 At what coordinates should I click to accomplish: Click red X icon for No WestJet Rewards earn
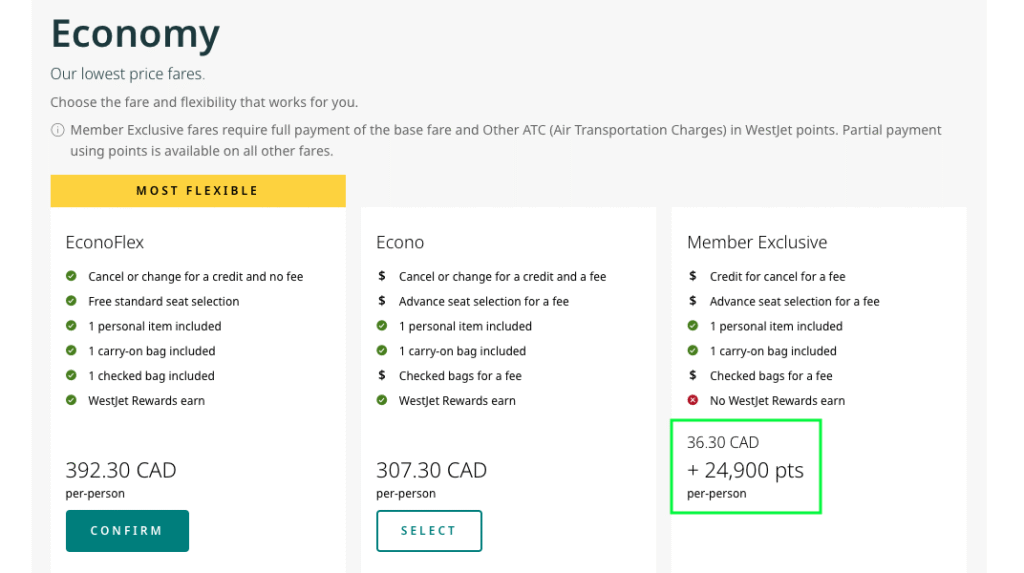[693, 401]
